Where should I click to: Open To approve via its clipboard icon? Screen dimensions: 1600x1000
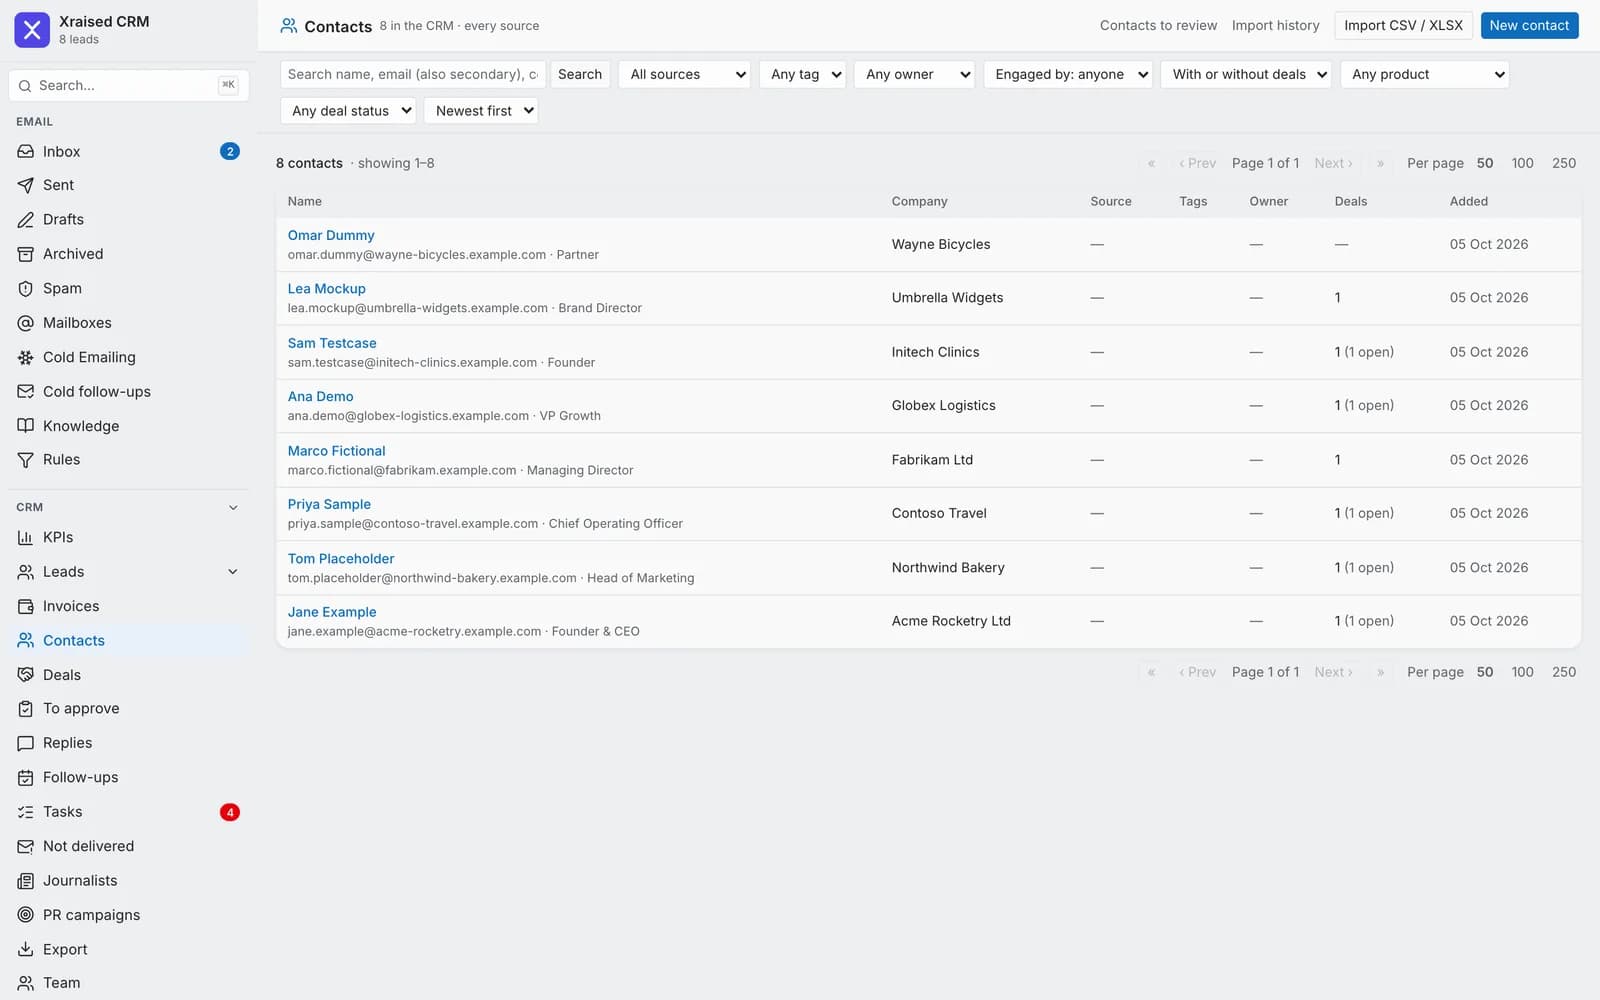(x=26, y=709)
